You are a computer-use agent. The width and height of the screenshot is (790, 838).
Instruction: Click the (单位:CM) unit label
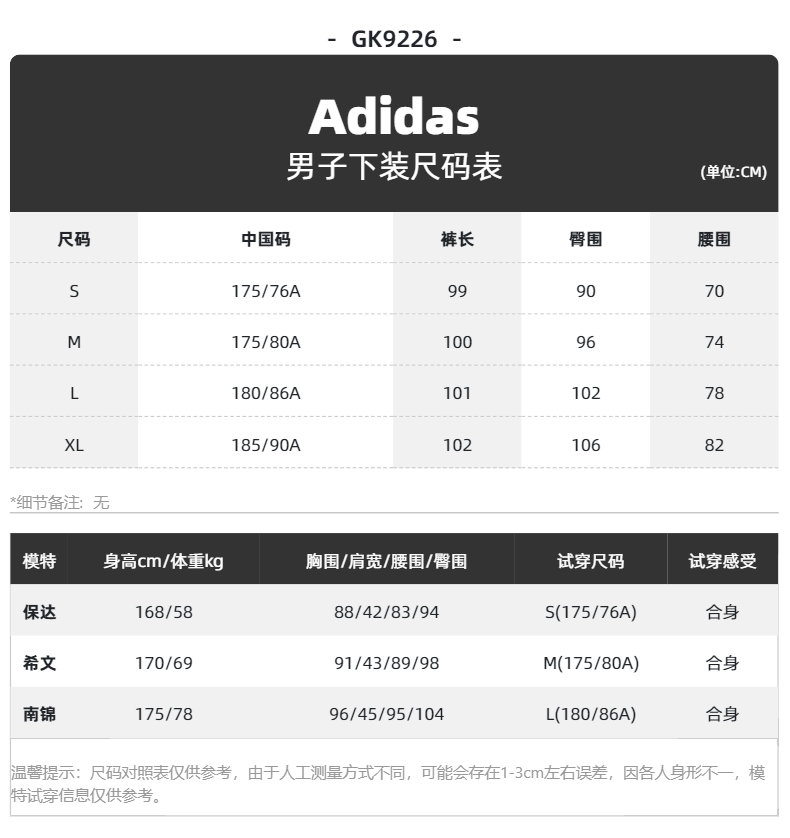733,172
